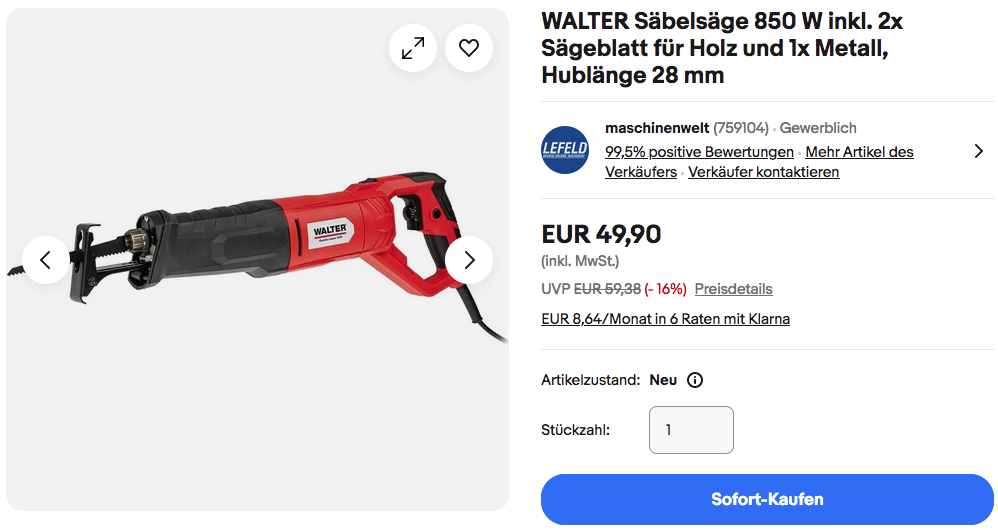998x530 pixels.
Task: Click the seller feedback count (759104)
Action: 741,128
